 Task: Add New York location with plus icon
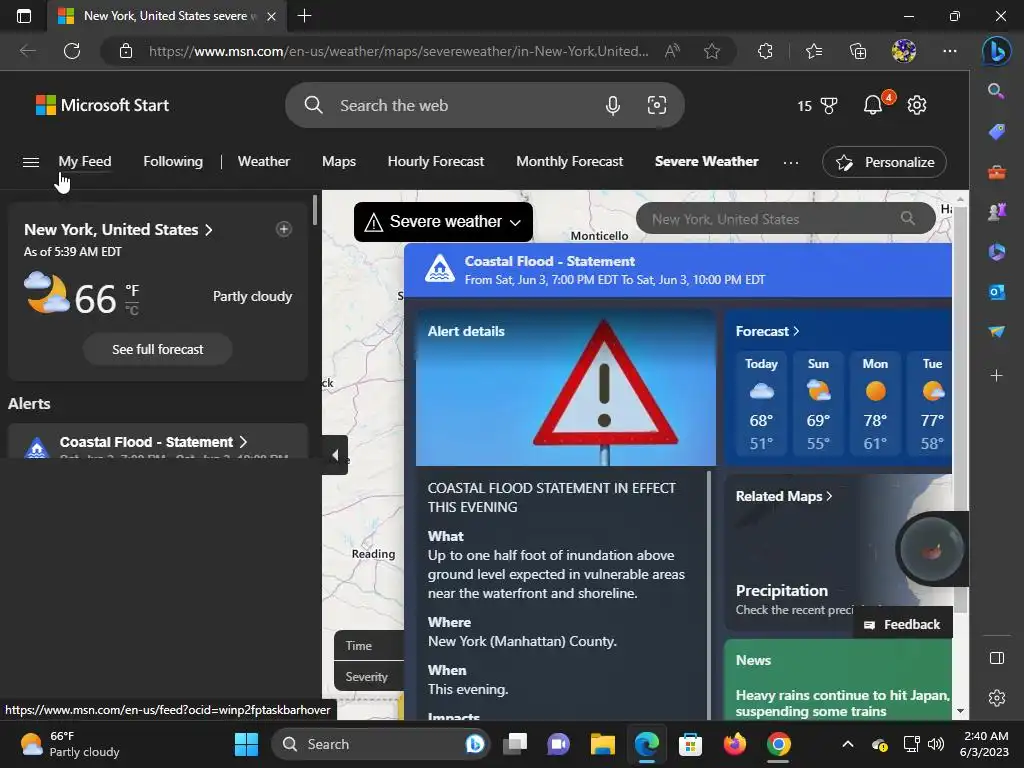tap(283, 229)
